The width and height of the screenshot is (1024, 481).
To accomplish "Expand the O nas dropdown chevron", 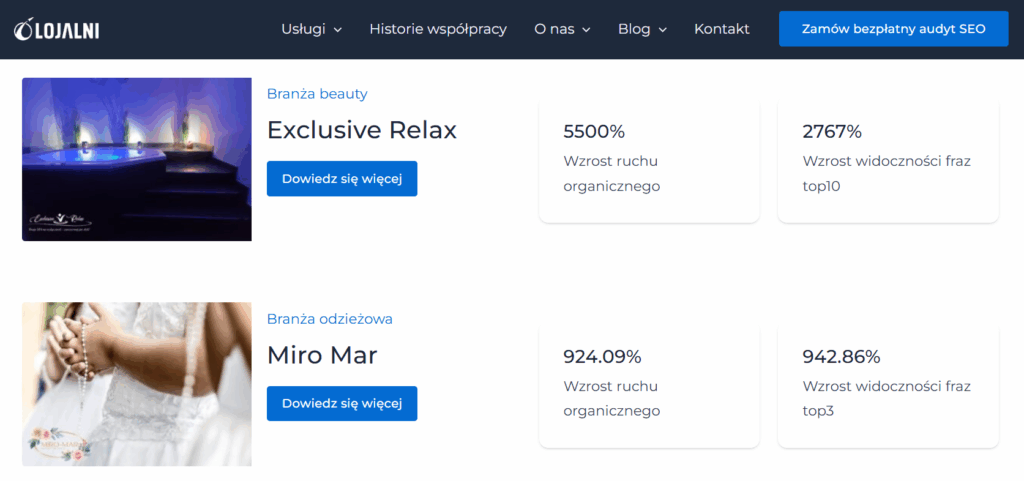I will pyautogui.click(x=586, y=30).
